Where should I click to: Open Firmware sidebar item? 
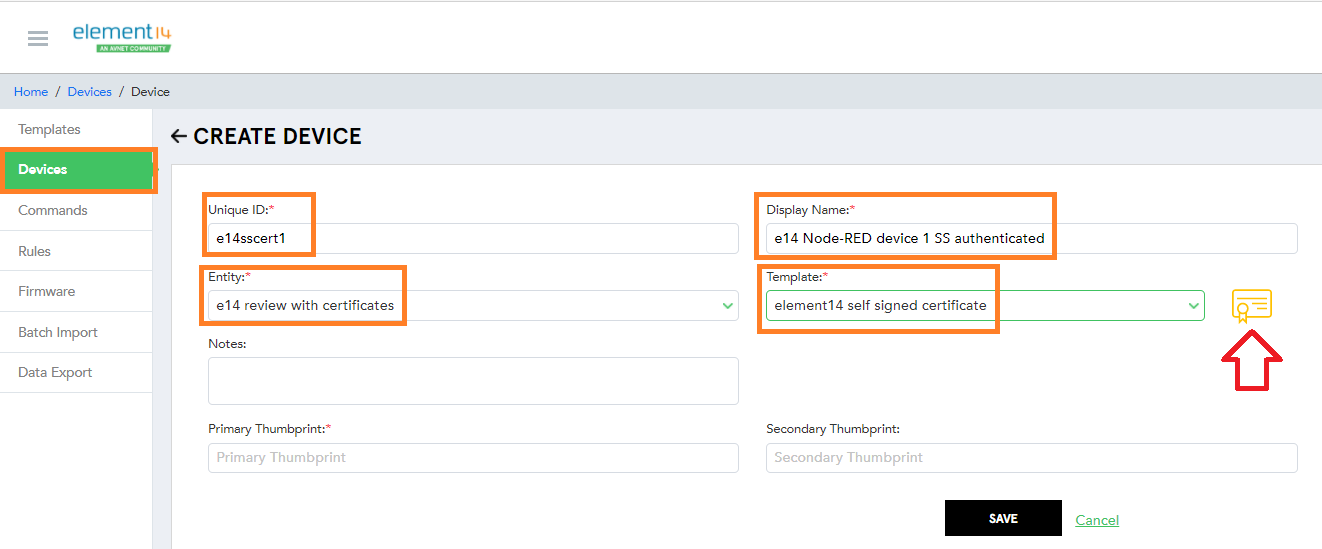(x=76, y=292)
